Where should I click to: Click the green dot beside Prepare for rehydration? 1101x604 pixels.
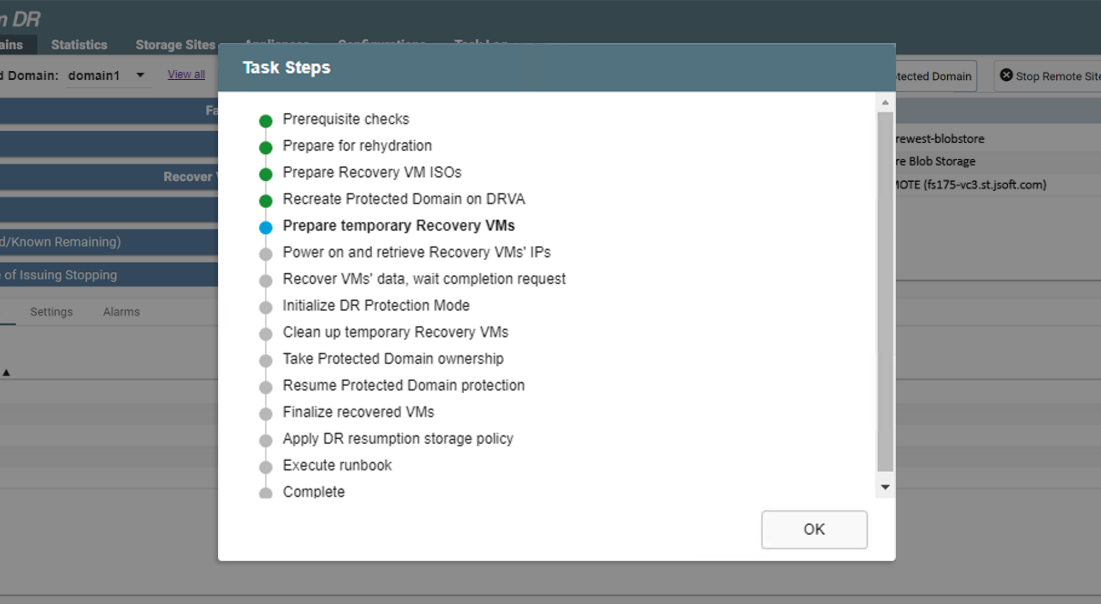click(266, 148)
